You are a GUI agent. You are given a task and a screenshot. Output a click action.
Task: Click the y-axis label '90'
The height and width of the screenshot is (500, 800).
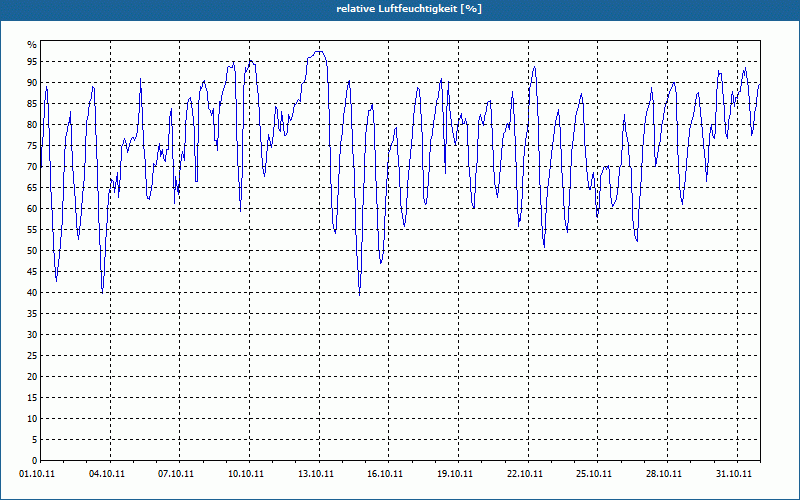pyautogui.click(x=32, y=83)
